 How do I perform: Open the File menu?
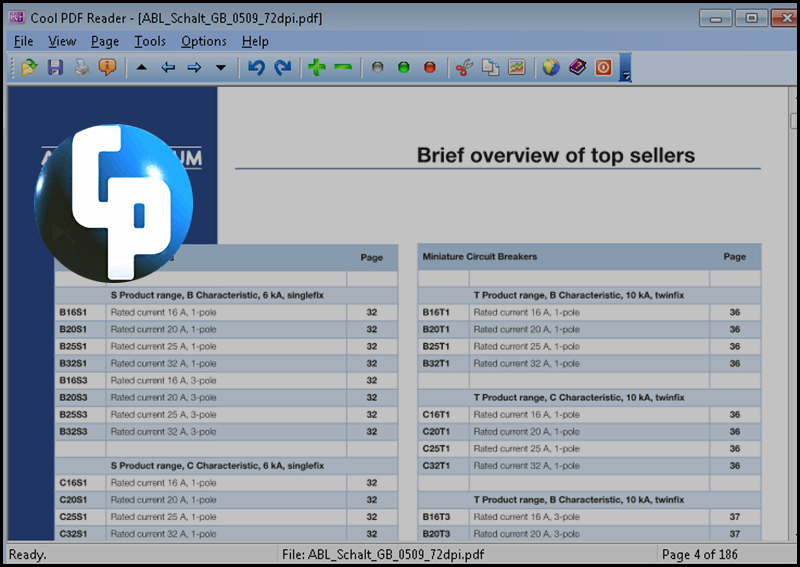coord(23,41)
